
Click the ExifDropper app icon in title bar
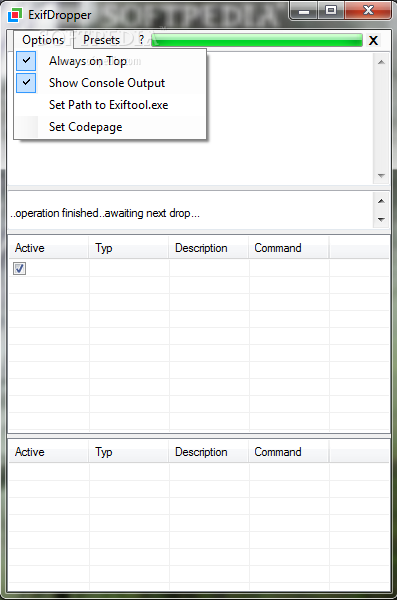coord(15,15)
